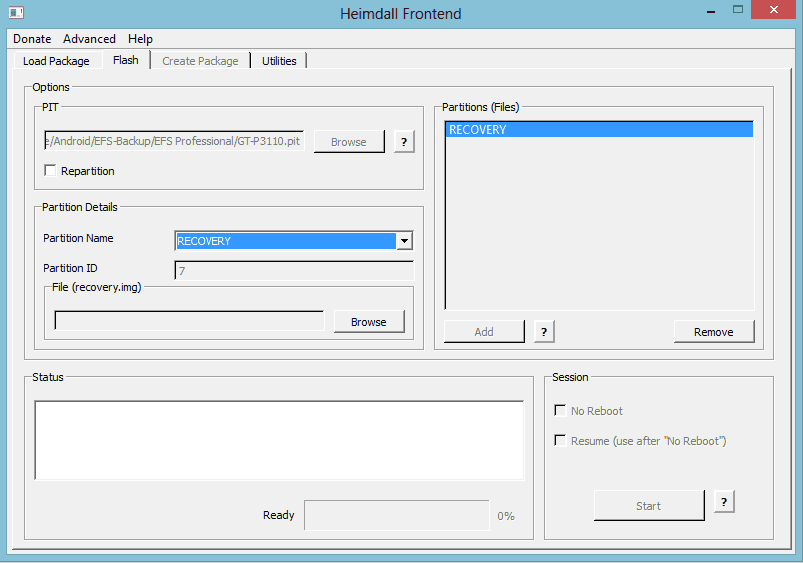This screenshot has height=563, width=803.
Task: Switch to the Load Package tab
Action: tap(56, 61)
